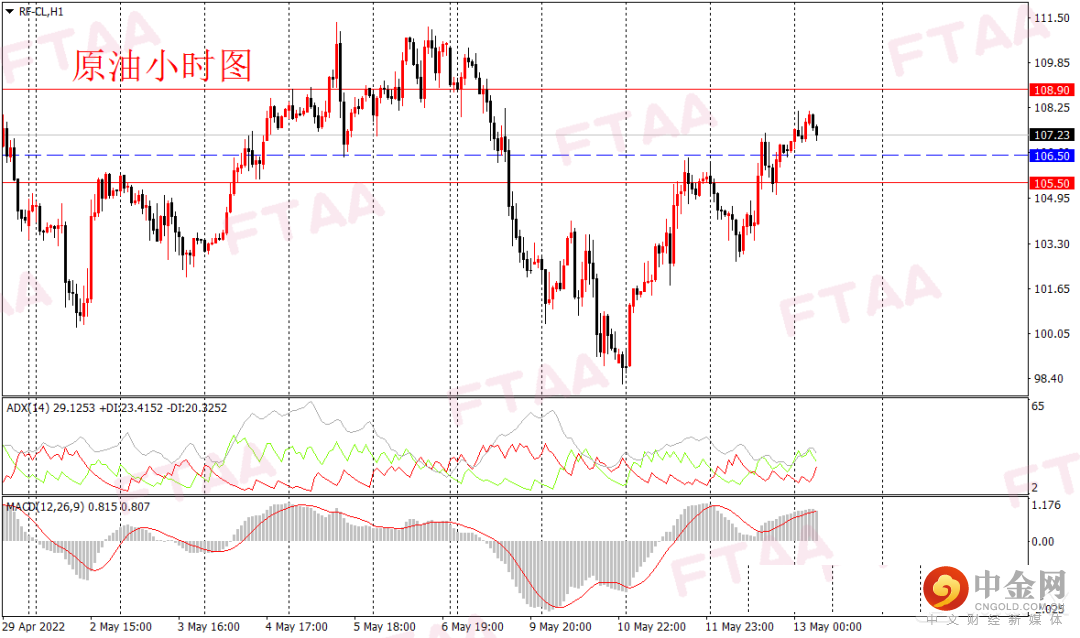Click the 100.05 price scale value
1080x638 pixels.
[x=1052, y=334]
